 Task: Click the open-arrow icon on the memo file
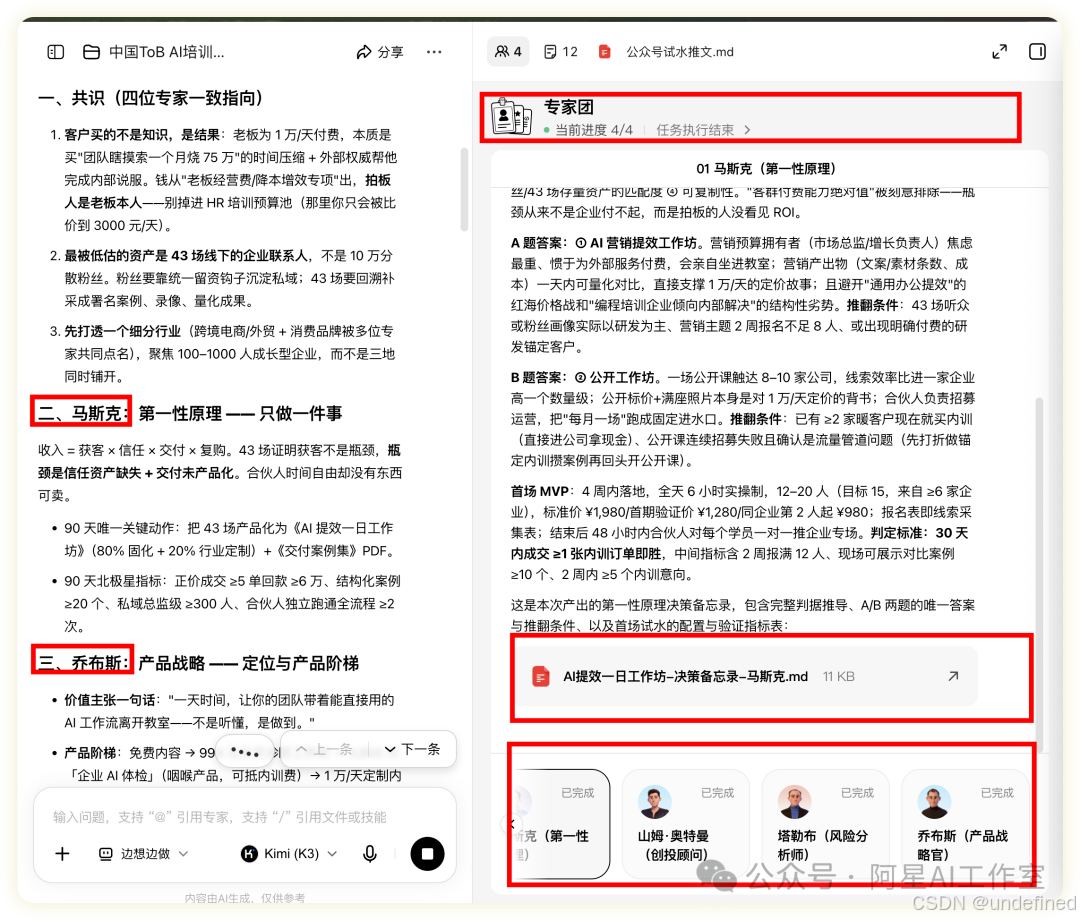point(953,676)
